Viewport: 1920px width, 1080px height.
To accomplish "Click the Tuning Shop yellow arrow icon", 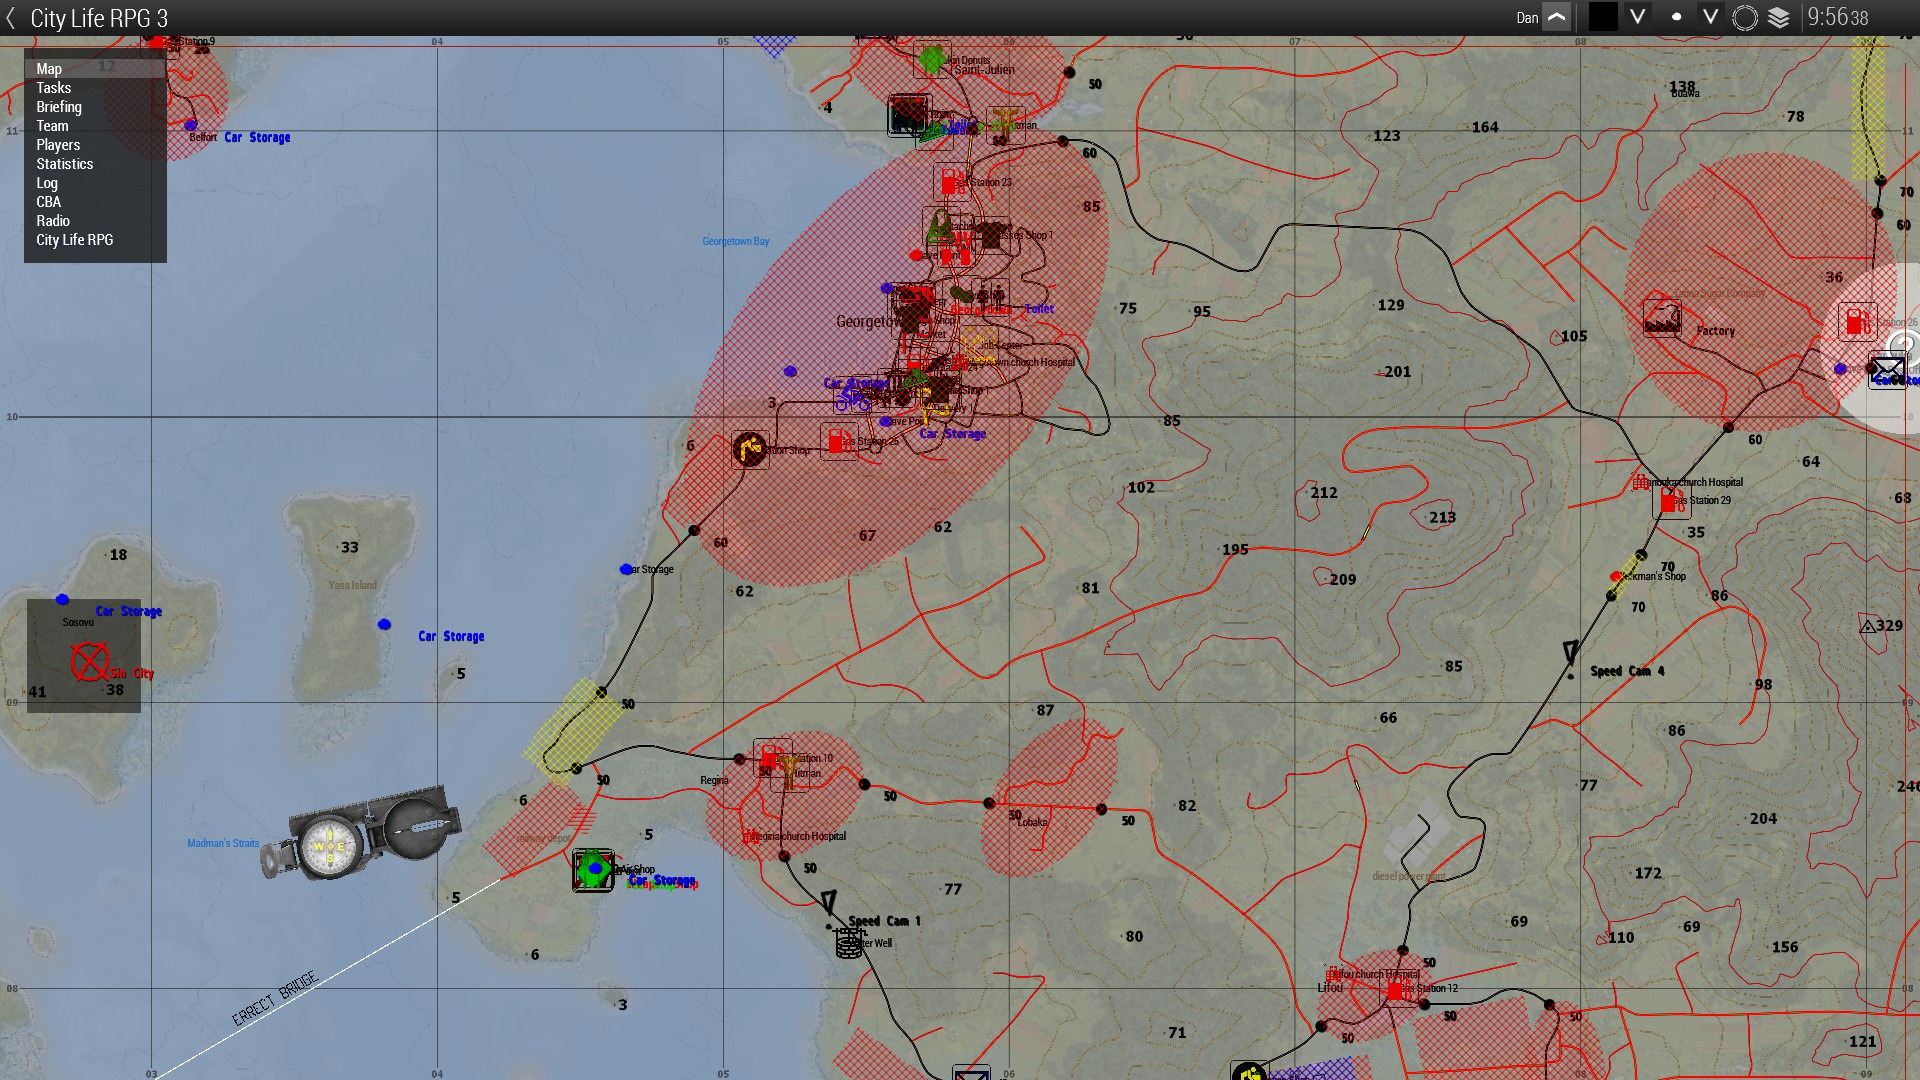I will (x=749, y=450).
